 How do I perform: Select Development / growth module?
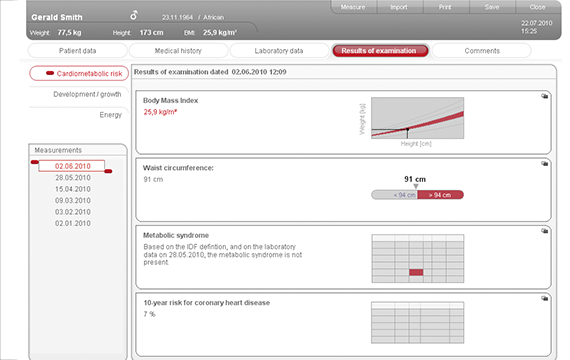[87, 94]
